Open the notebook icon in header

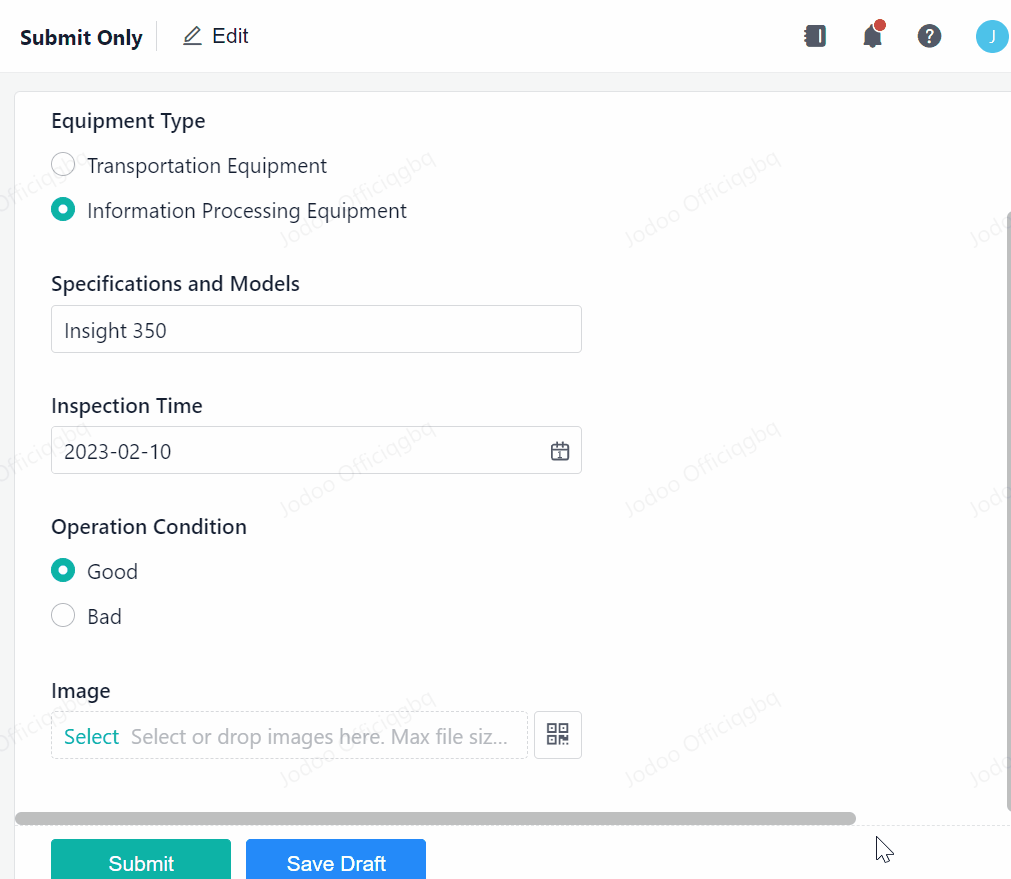815,37
